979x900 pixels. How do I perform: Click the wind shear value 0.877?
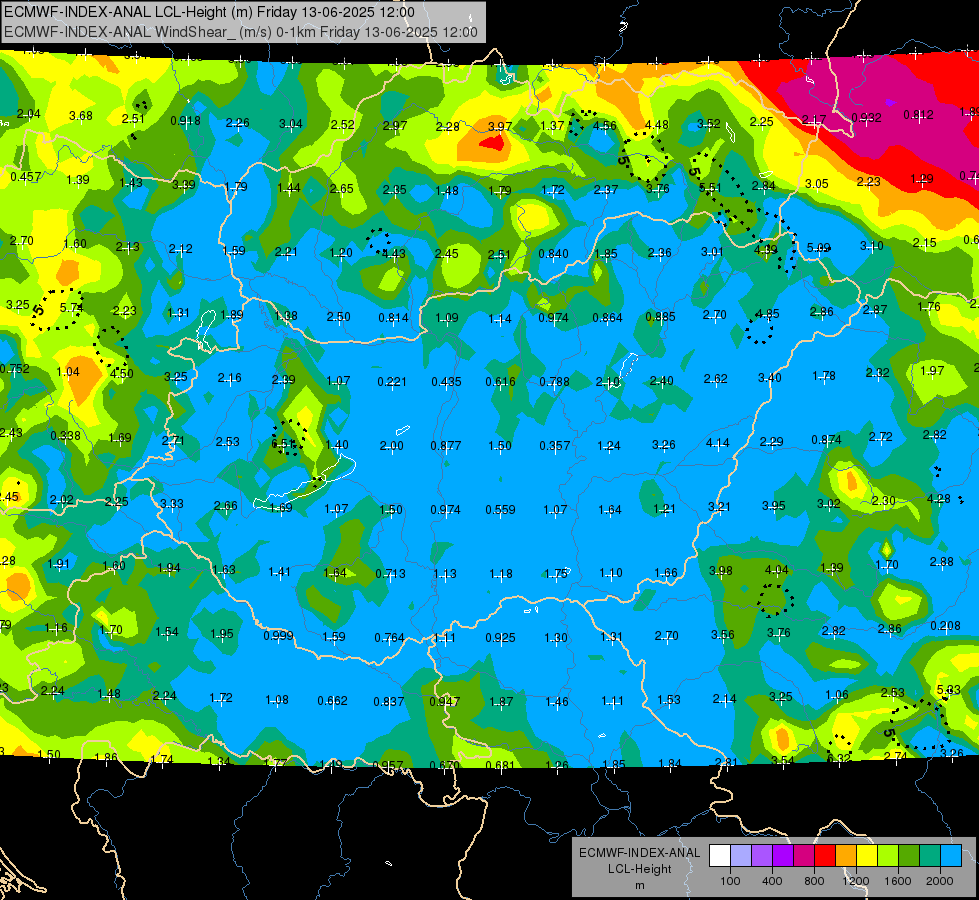[x=446, y=445]
